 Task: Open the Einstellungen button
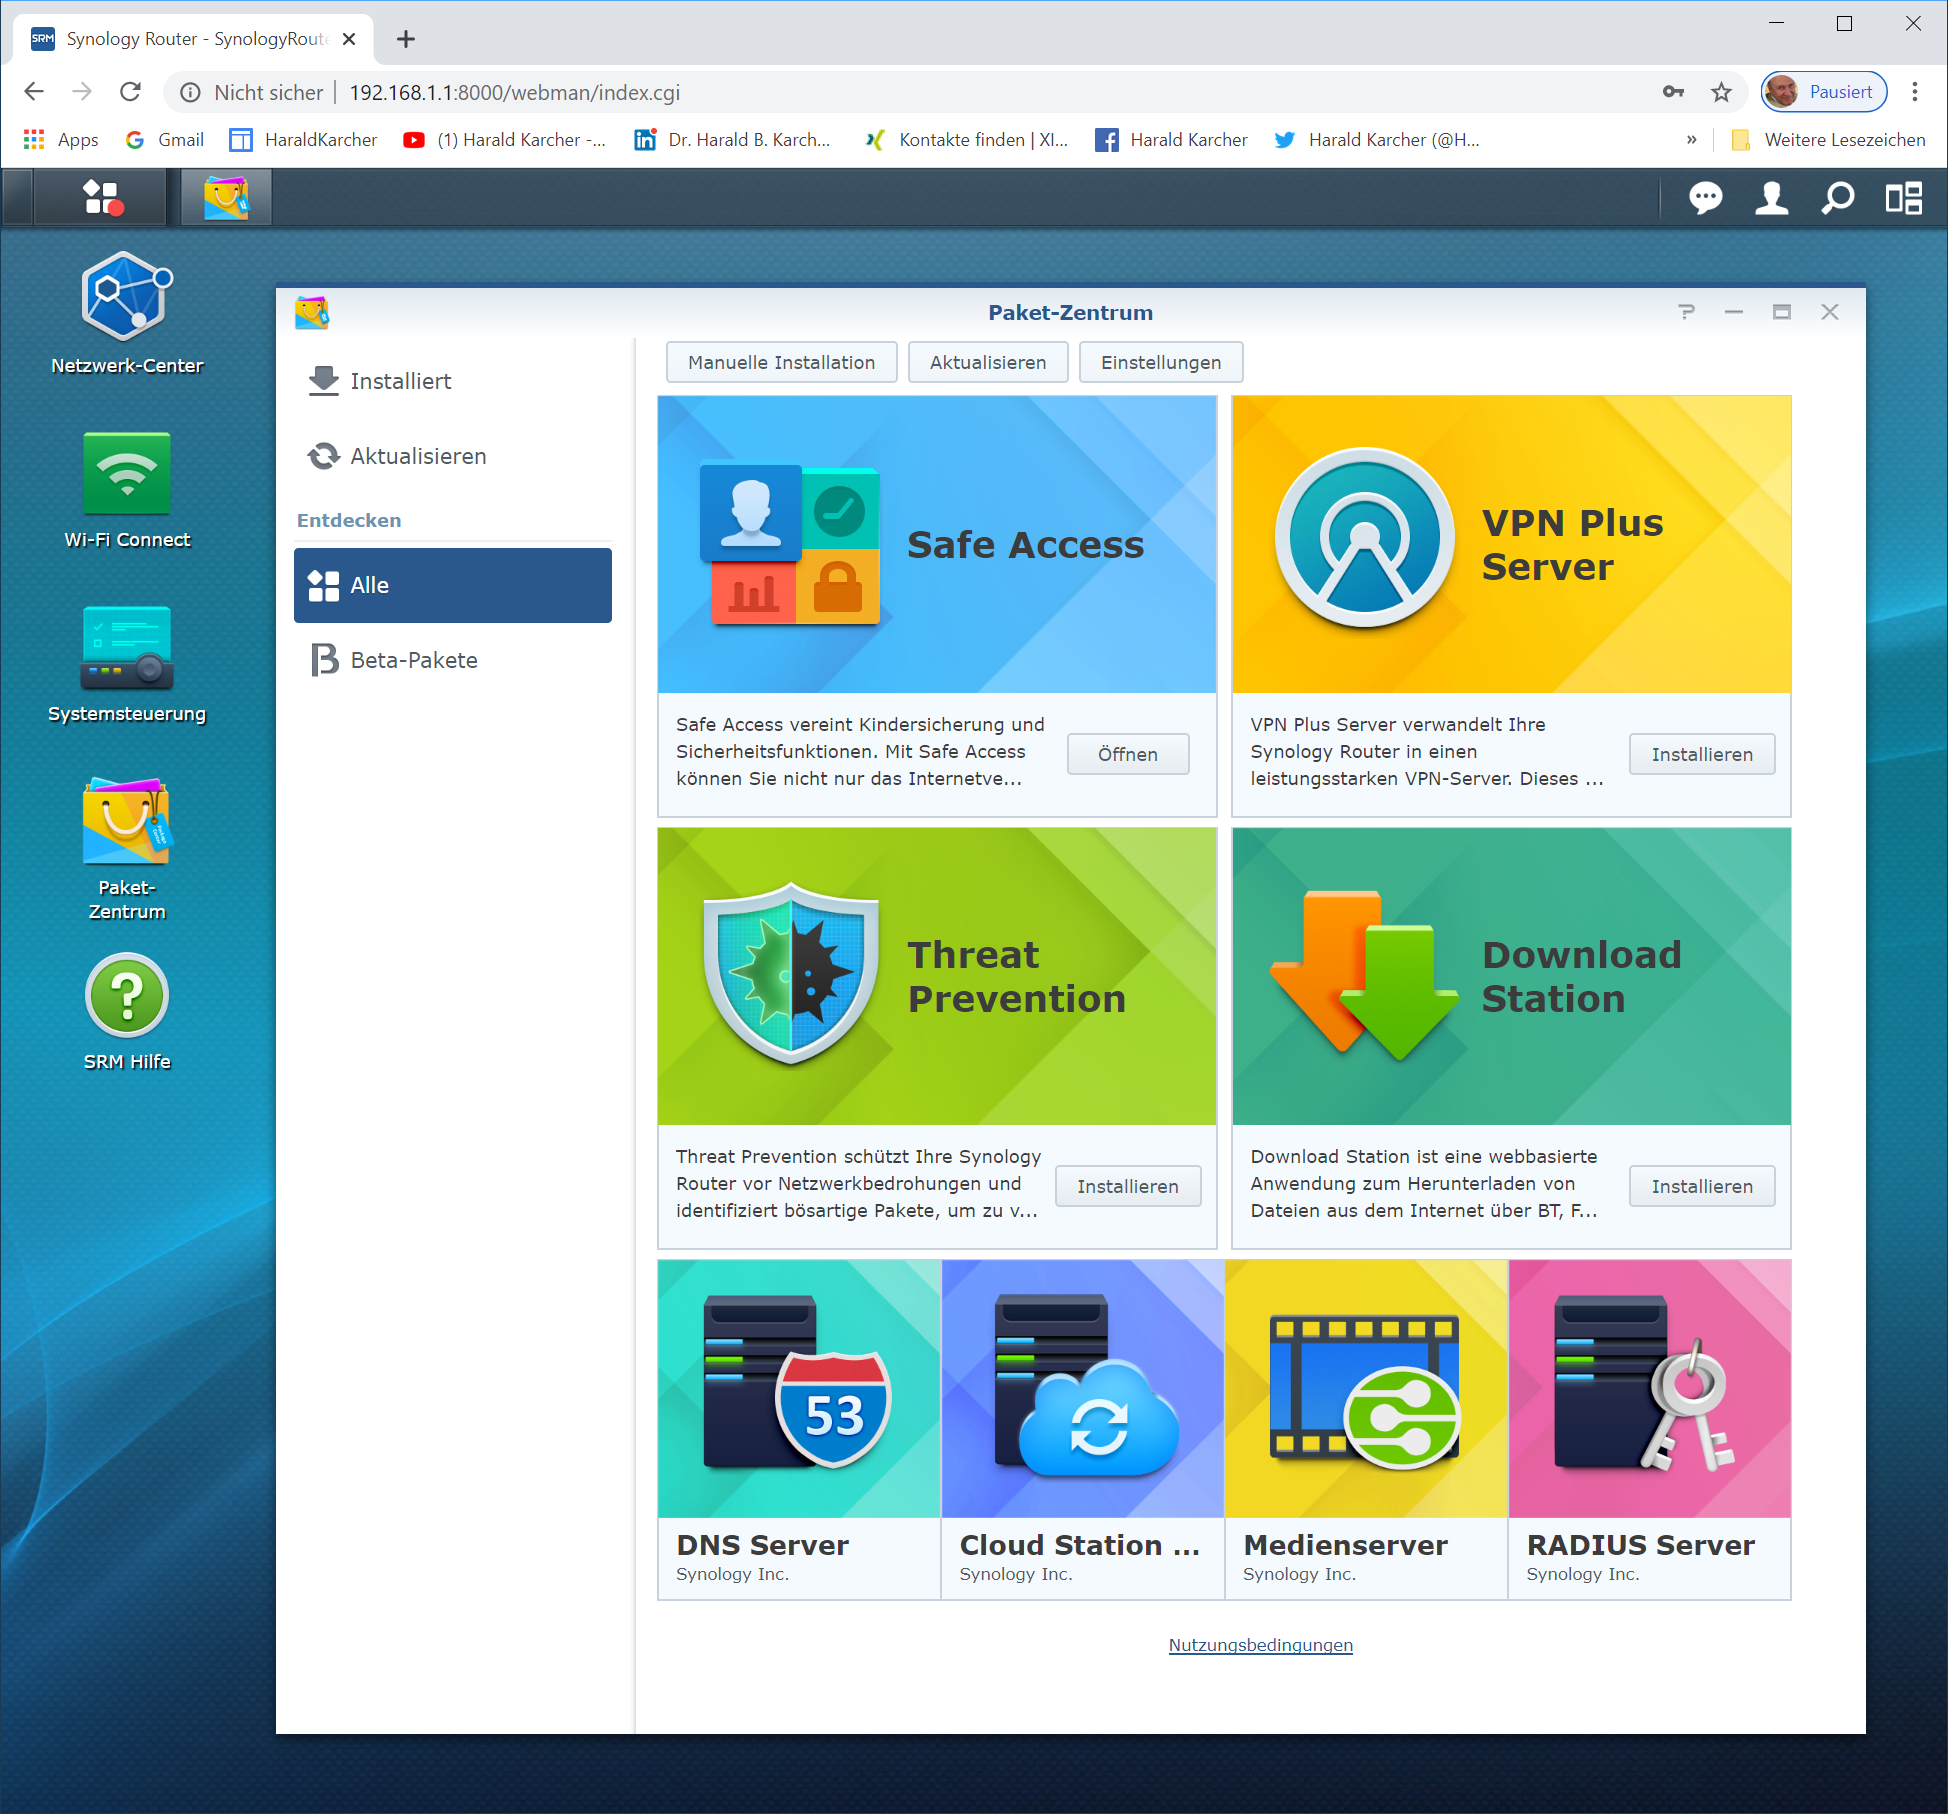pos(1160,362)
